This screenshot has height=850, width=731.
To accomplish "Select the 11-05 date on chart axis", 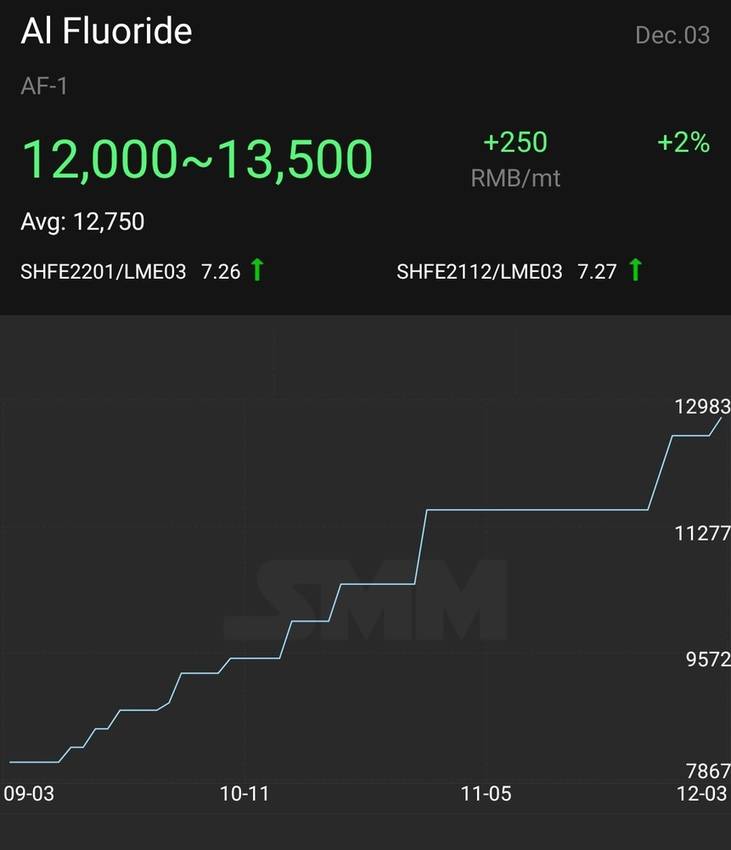I will click(x=486, y=794).
